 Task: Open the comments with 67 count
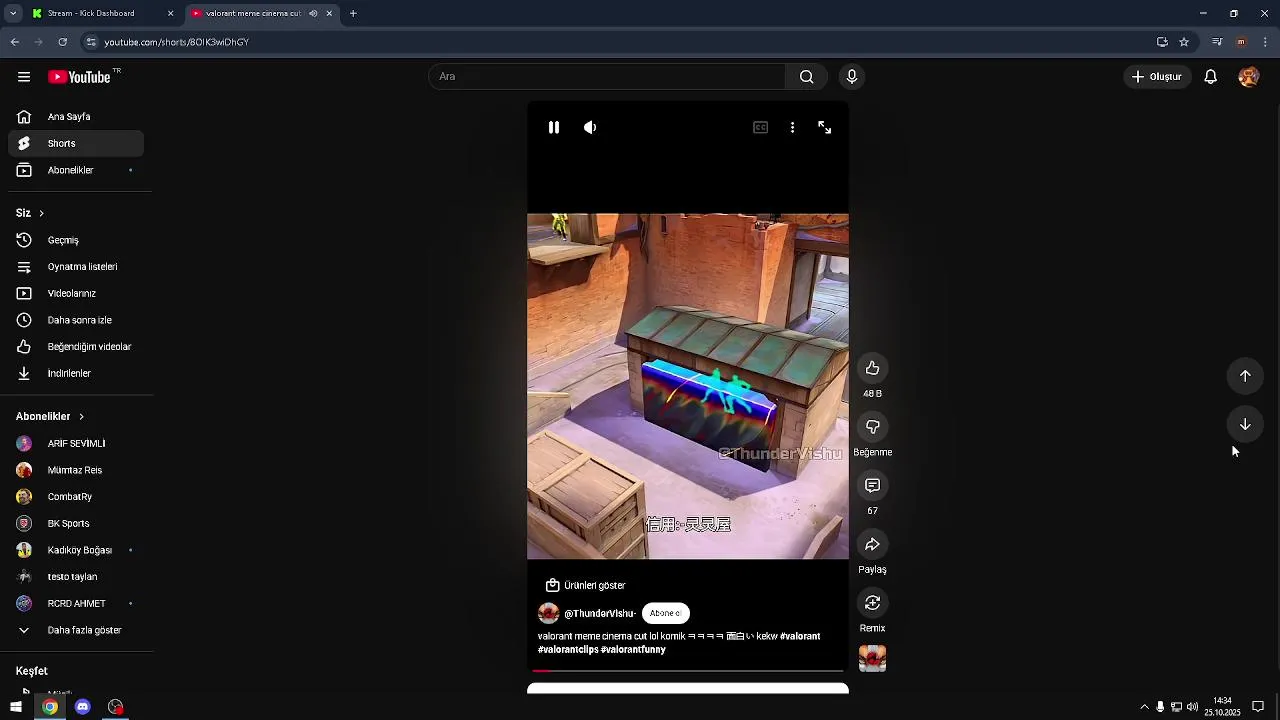(872, 485)
